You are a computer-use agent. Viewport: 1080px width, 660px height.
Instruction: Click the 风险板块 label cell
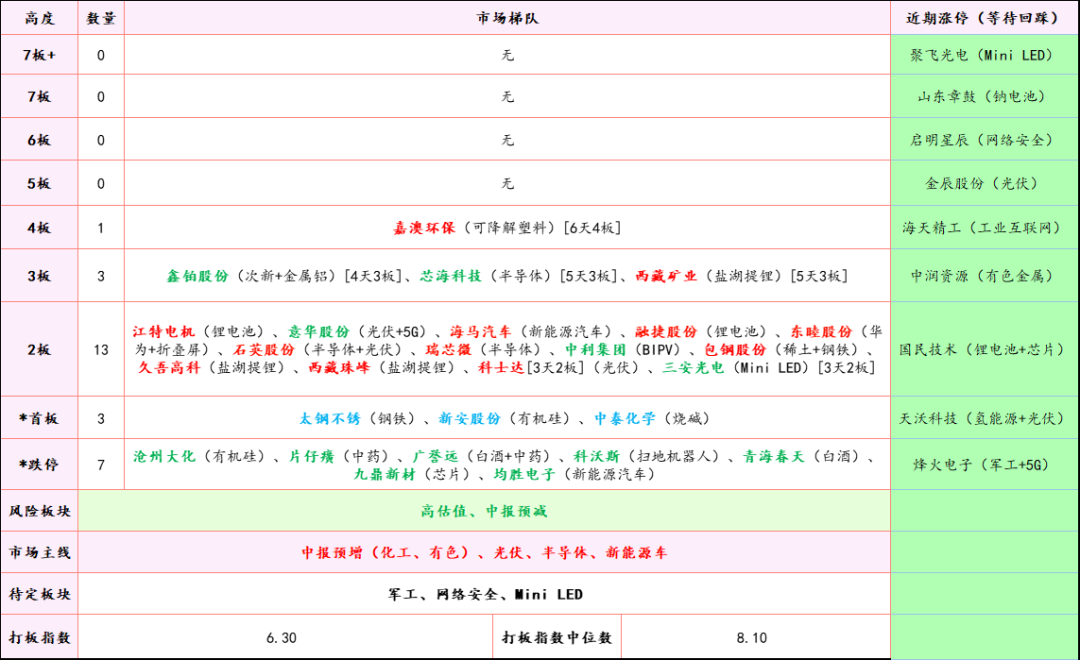39,511
